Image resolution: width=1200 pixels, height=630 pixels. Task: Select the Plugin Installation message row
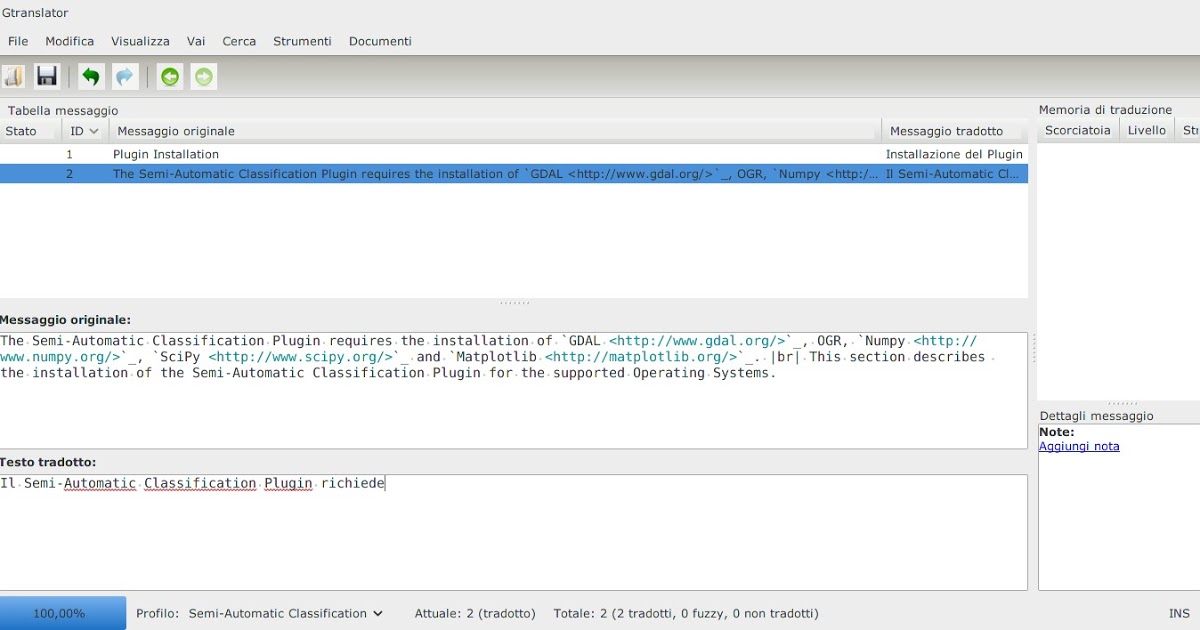tap(514, 154)
